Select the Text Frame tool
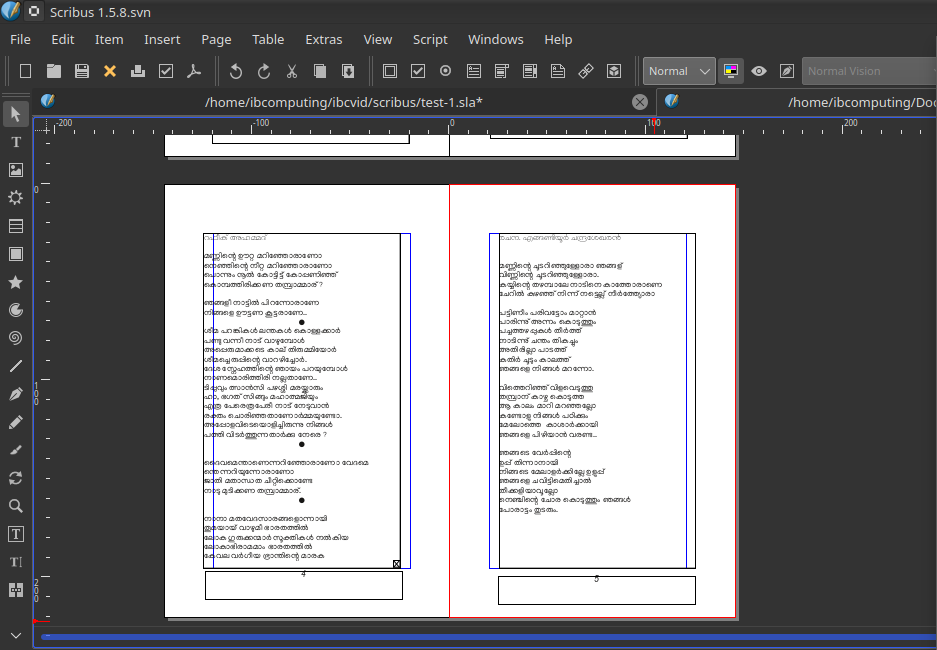Screen dimensions: 937x650 (x=16, y=142)
